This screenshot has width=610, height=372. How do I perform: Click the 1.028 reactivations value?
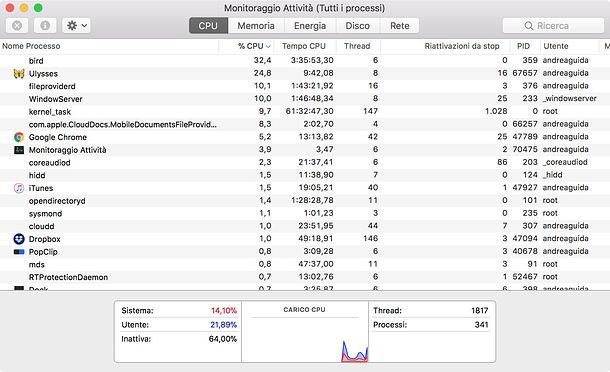click(x=496, y=111)
